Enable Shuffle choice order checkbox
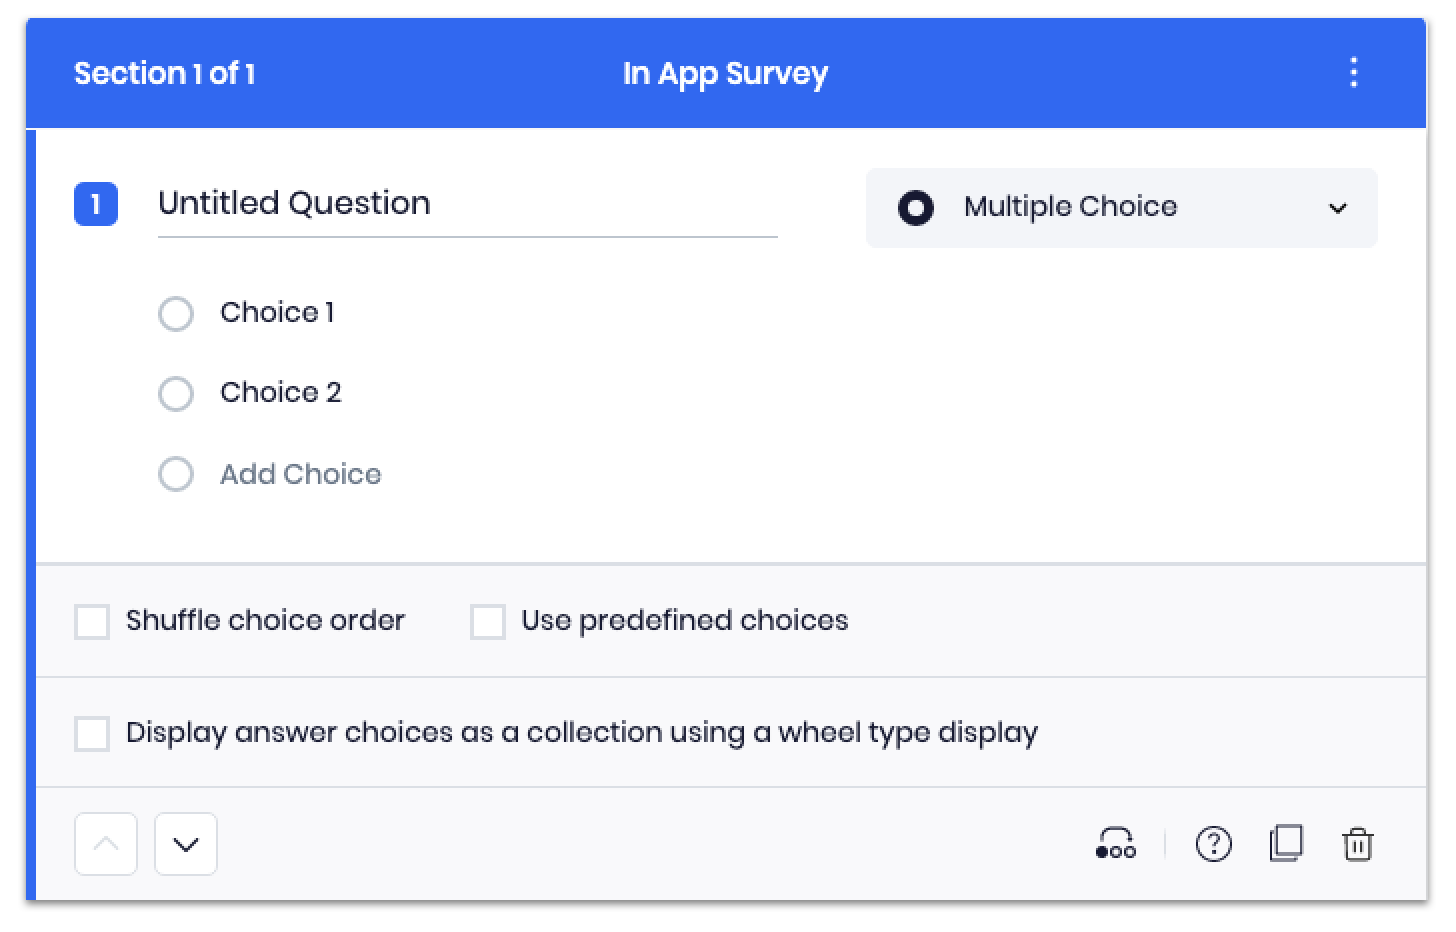Screen dimensions: 1456x932 point(92,621)
